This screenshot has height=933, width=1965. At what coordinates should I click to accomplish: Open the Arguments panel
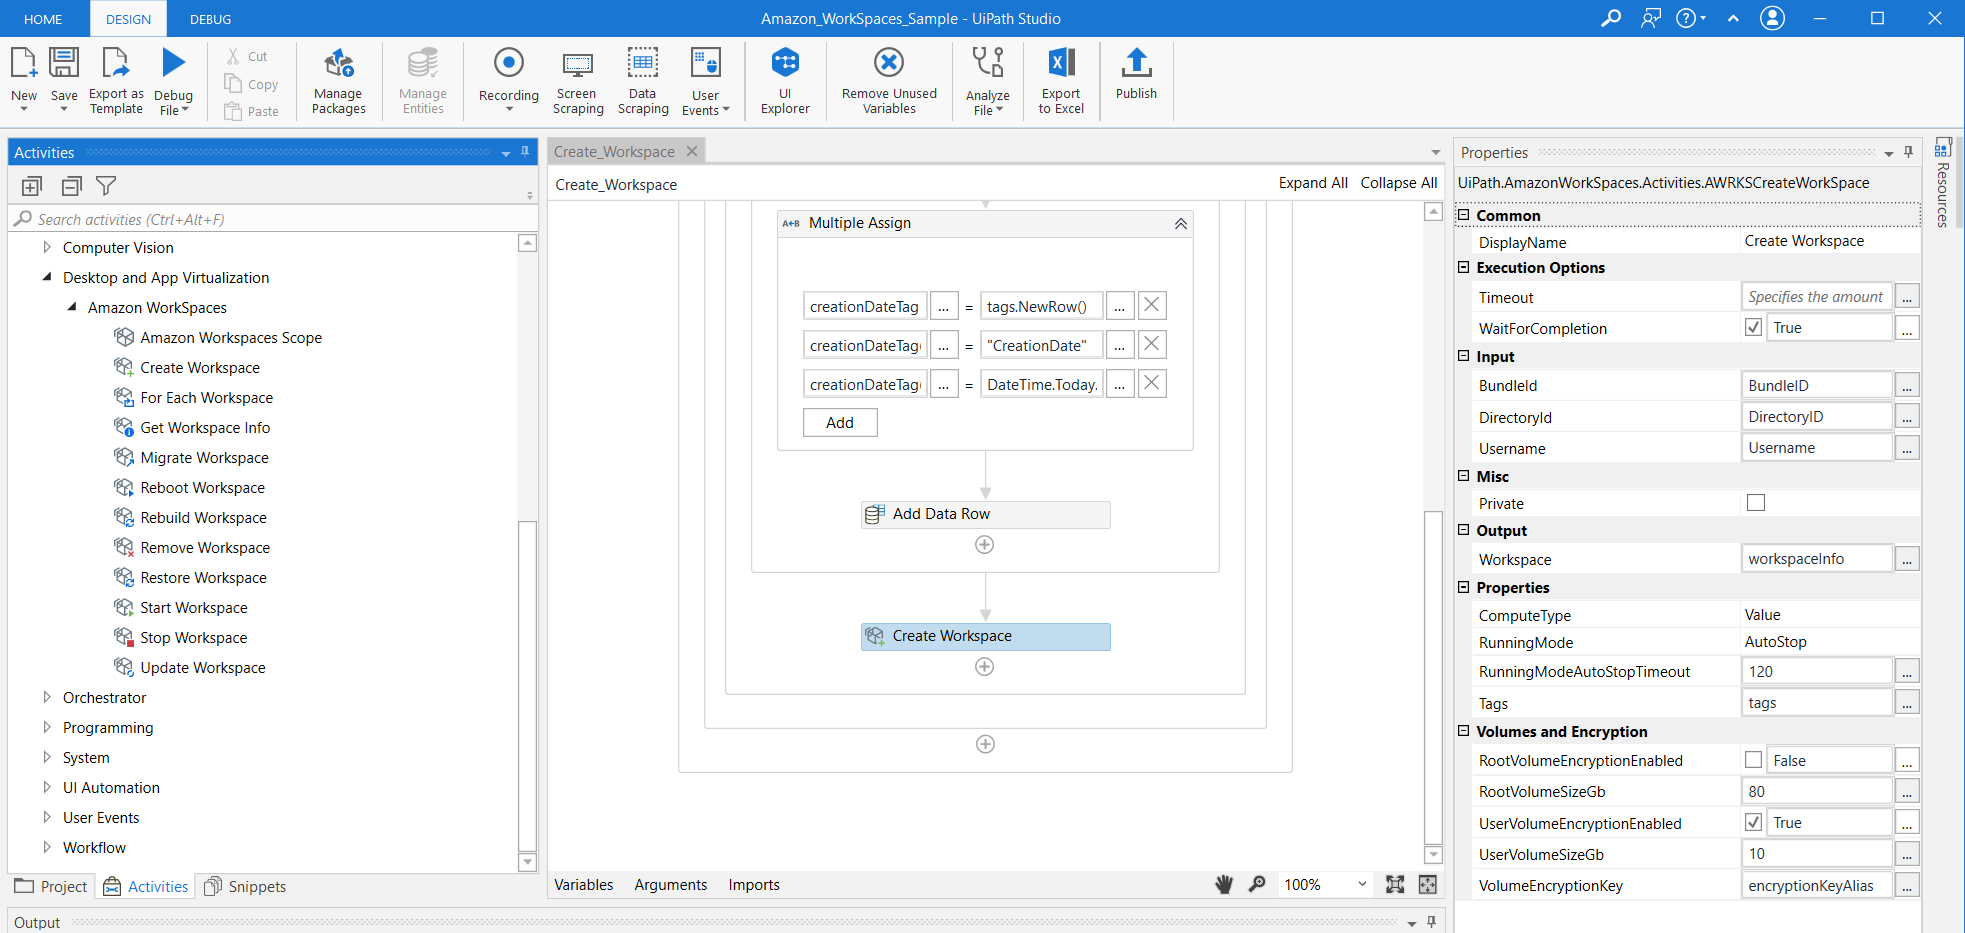(670, 884)
